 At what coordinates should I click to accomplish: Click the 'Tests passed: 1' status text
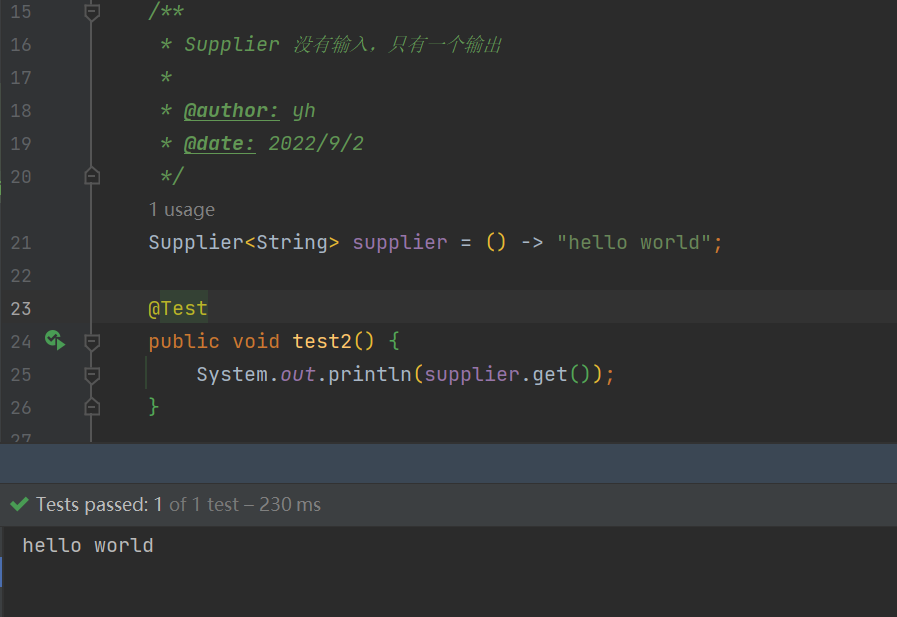pyautogui.click(x=99, y=504)
